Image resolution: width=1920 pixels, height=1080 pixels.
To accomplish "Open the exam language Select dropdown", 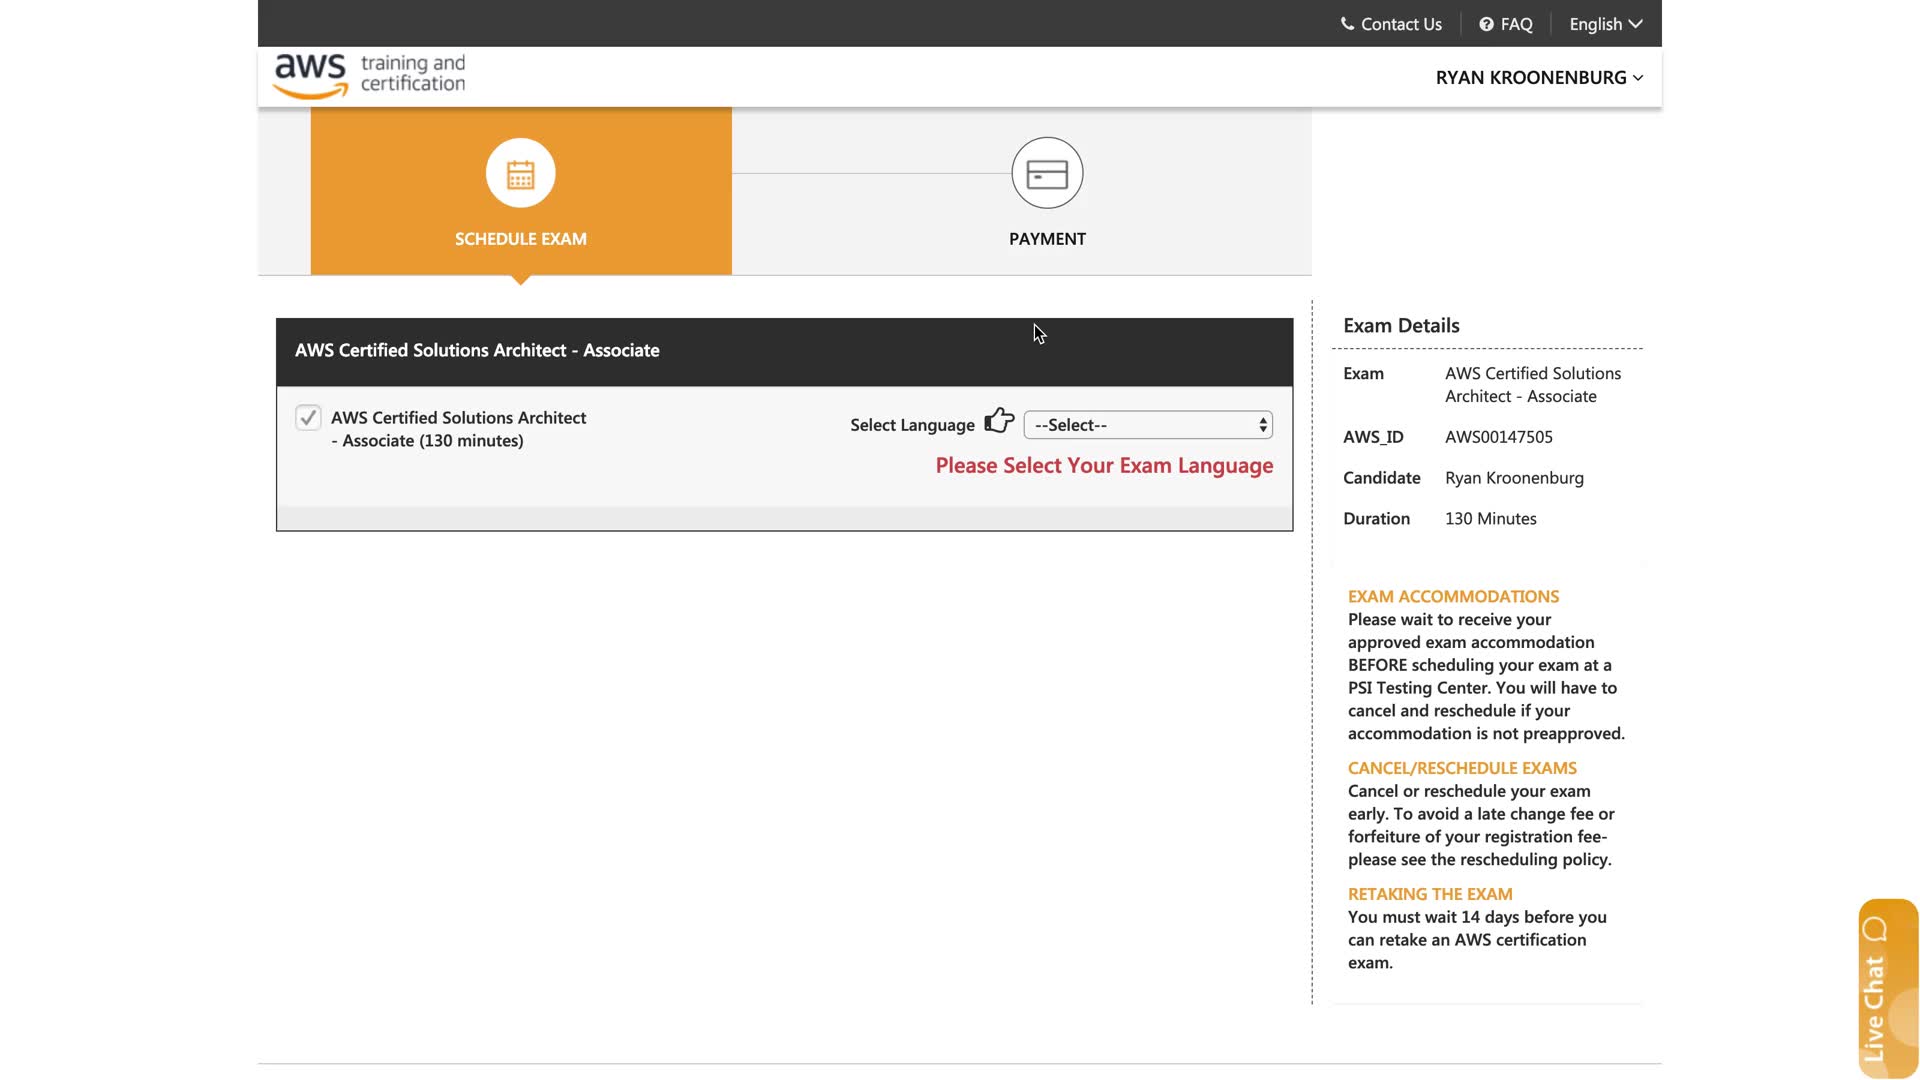I will tap(1147, 425).
